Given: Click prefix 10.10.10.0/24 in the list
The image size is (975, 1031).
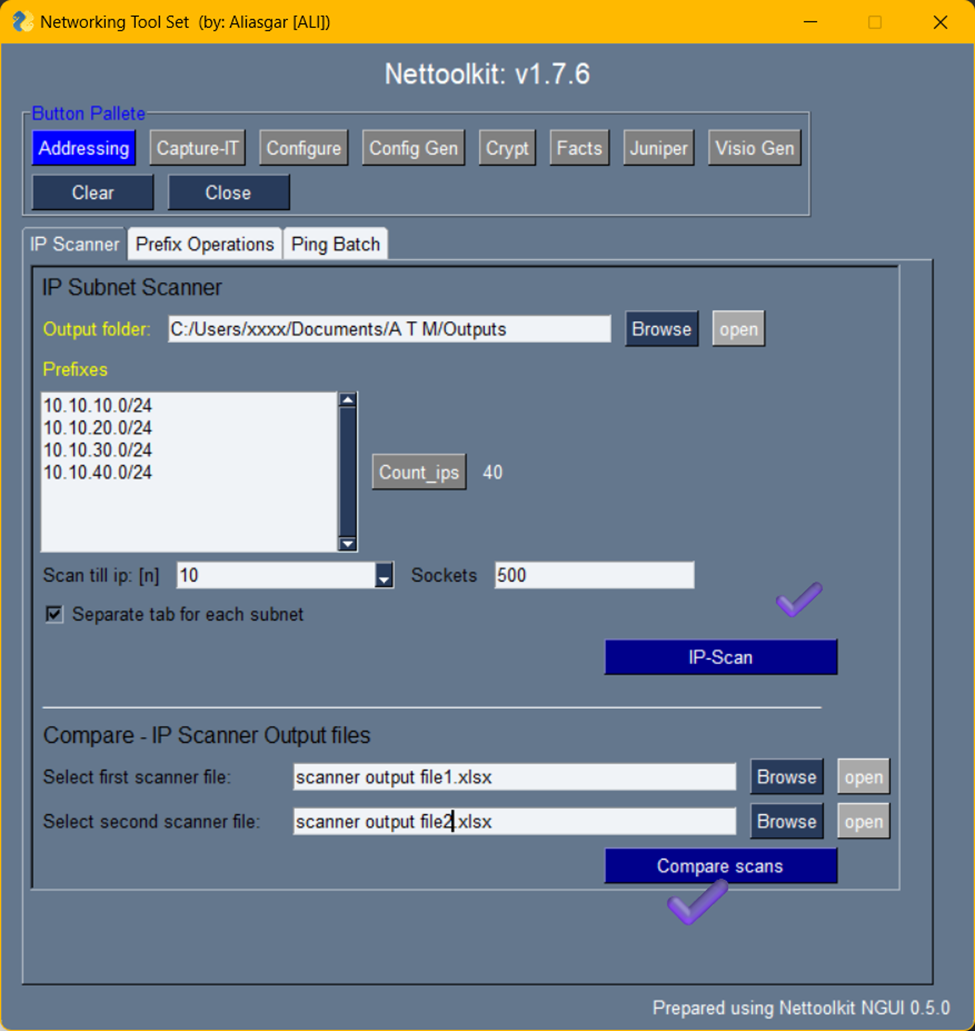Looking at the screenshot, I should (97, 405).
